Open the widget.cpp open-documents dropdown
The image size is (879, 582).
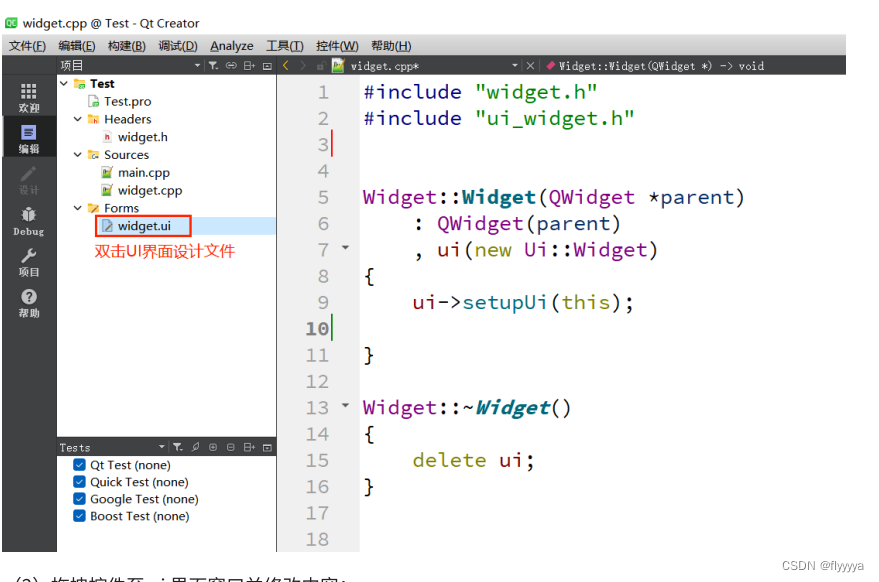[515, 66]
